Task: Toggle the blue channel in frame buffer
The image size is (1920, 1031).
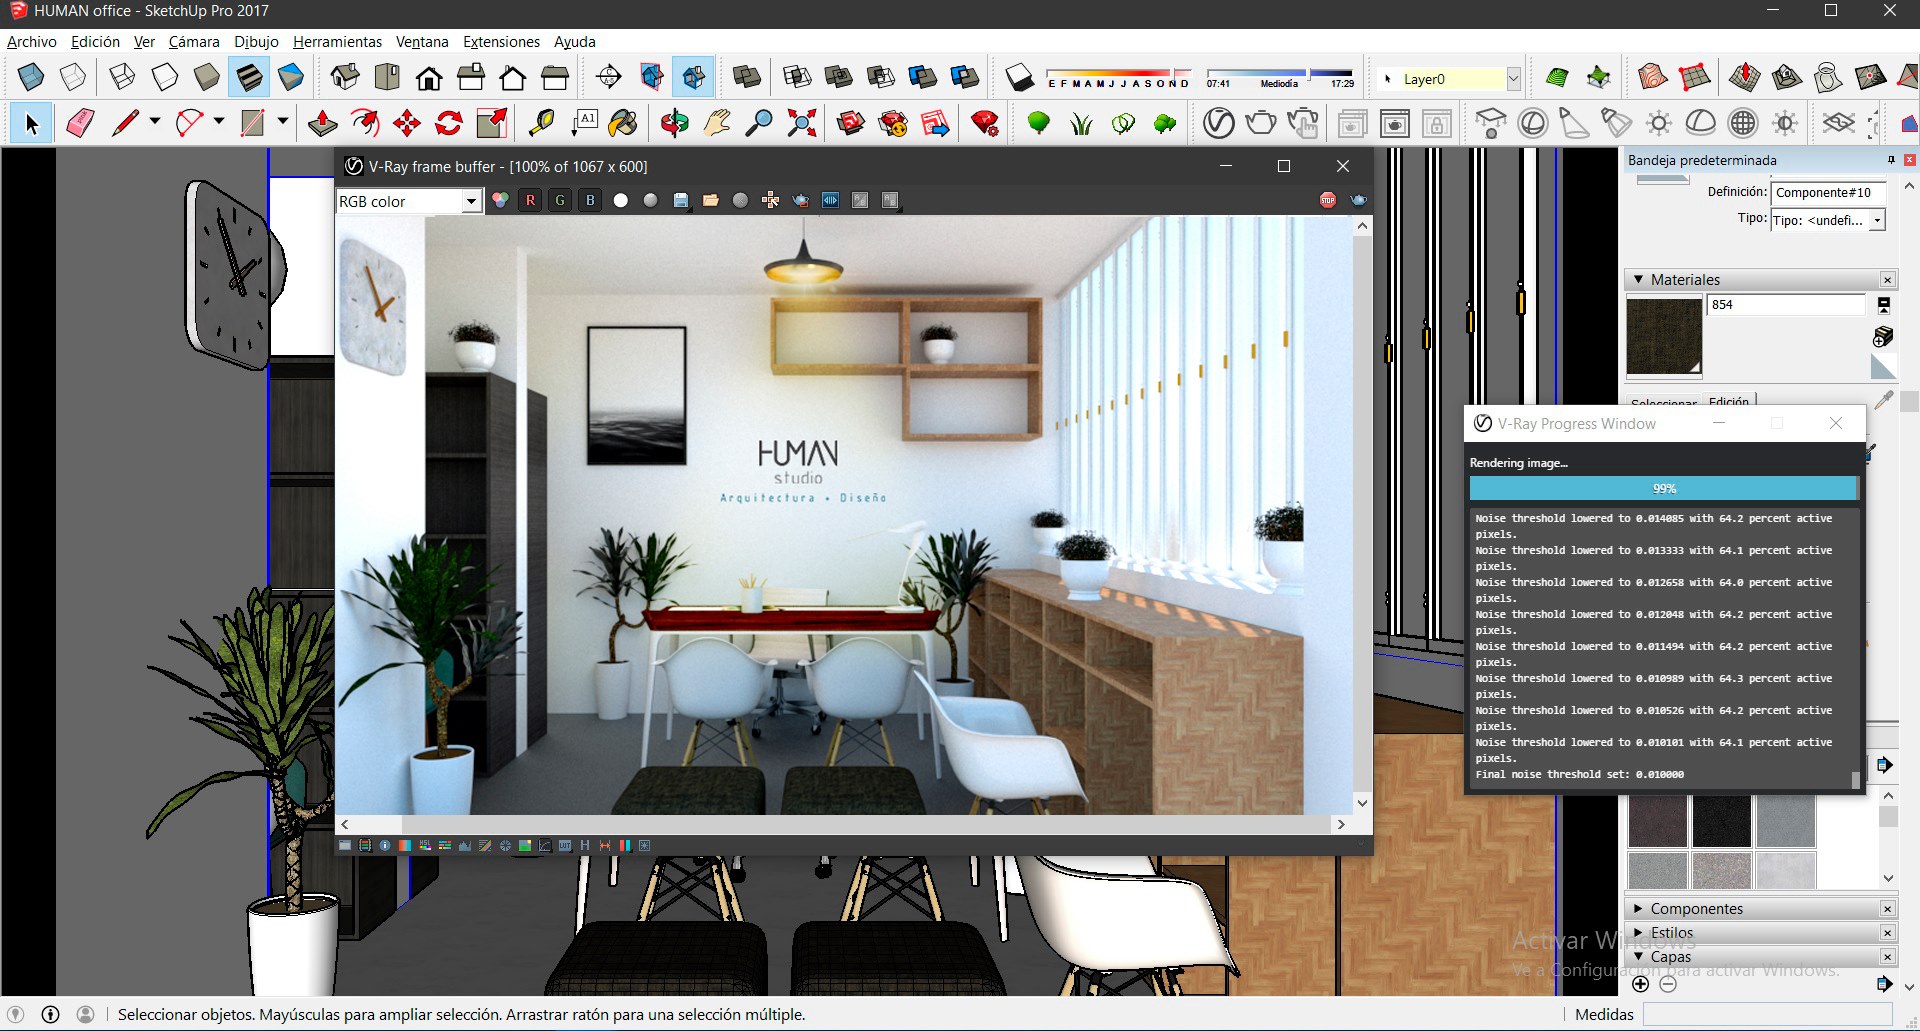Action: tap(590, 200)
